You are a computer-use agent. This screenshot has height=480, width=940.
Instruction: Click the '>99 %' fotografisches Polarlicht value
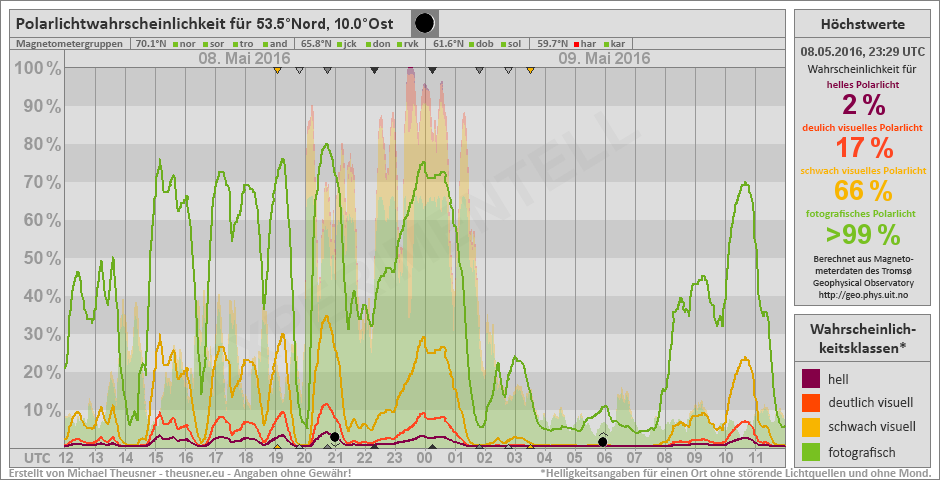[862, 234]
